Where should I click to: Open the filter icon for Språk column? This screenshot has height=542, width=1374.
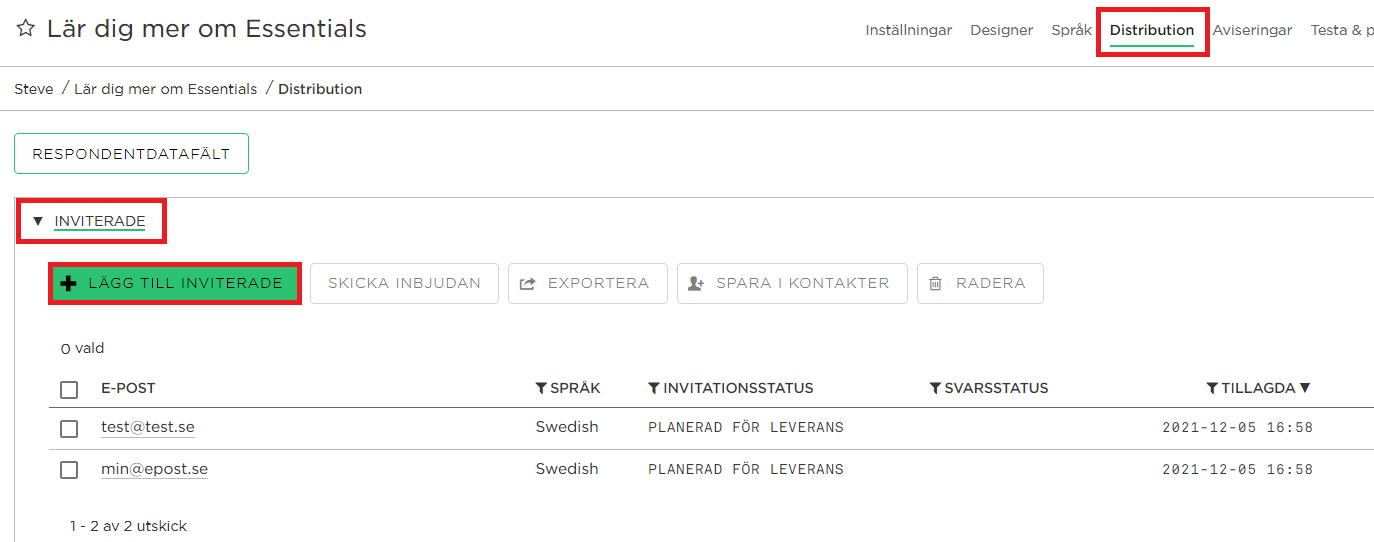tap(541, 388)
